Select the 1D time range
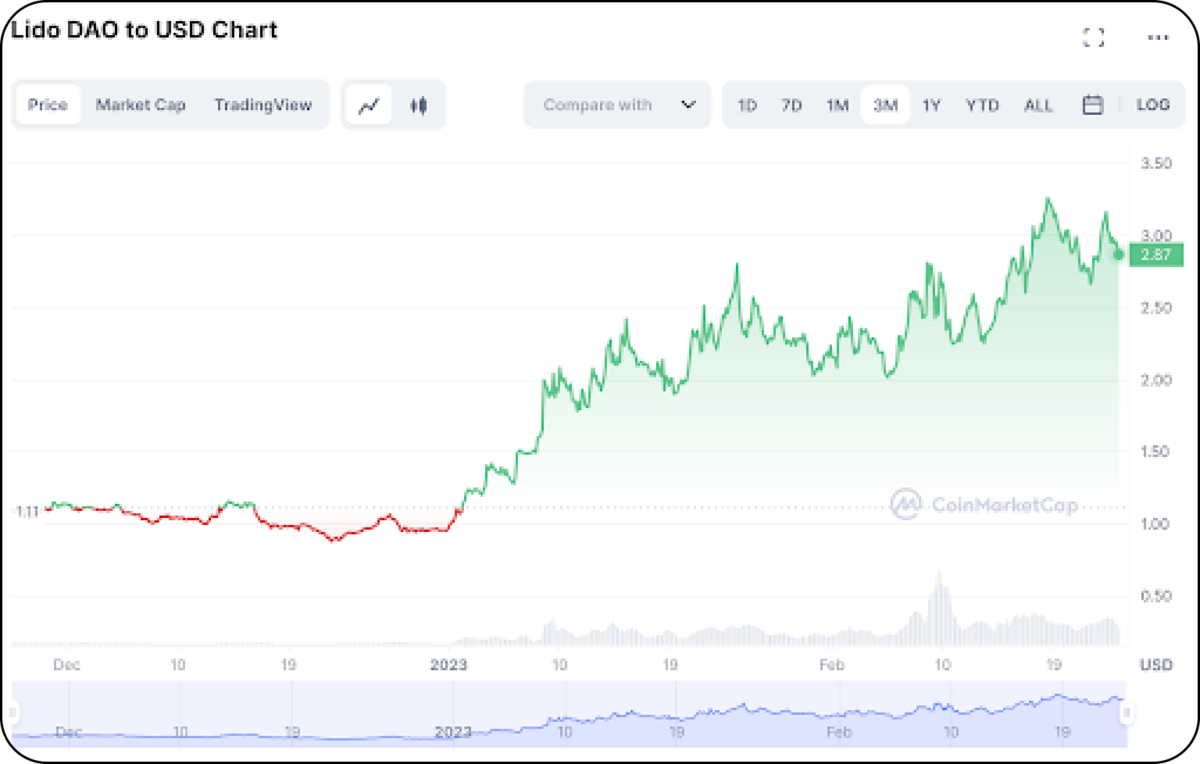Screen dimensions: 1200x764 point(747,105)
